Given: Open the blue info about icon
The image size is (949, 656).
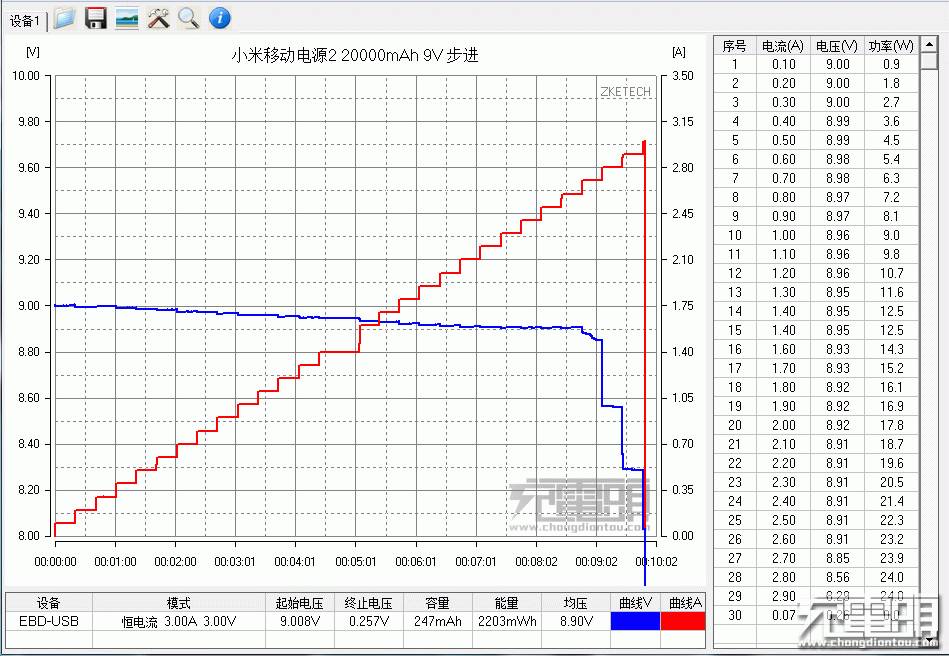Looking at the screenshot, I should click(x=220, y=18).
